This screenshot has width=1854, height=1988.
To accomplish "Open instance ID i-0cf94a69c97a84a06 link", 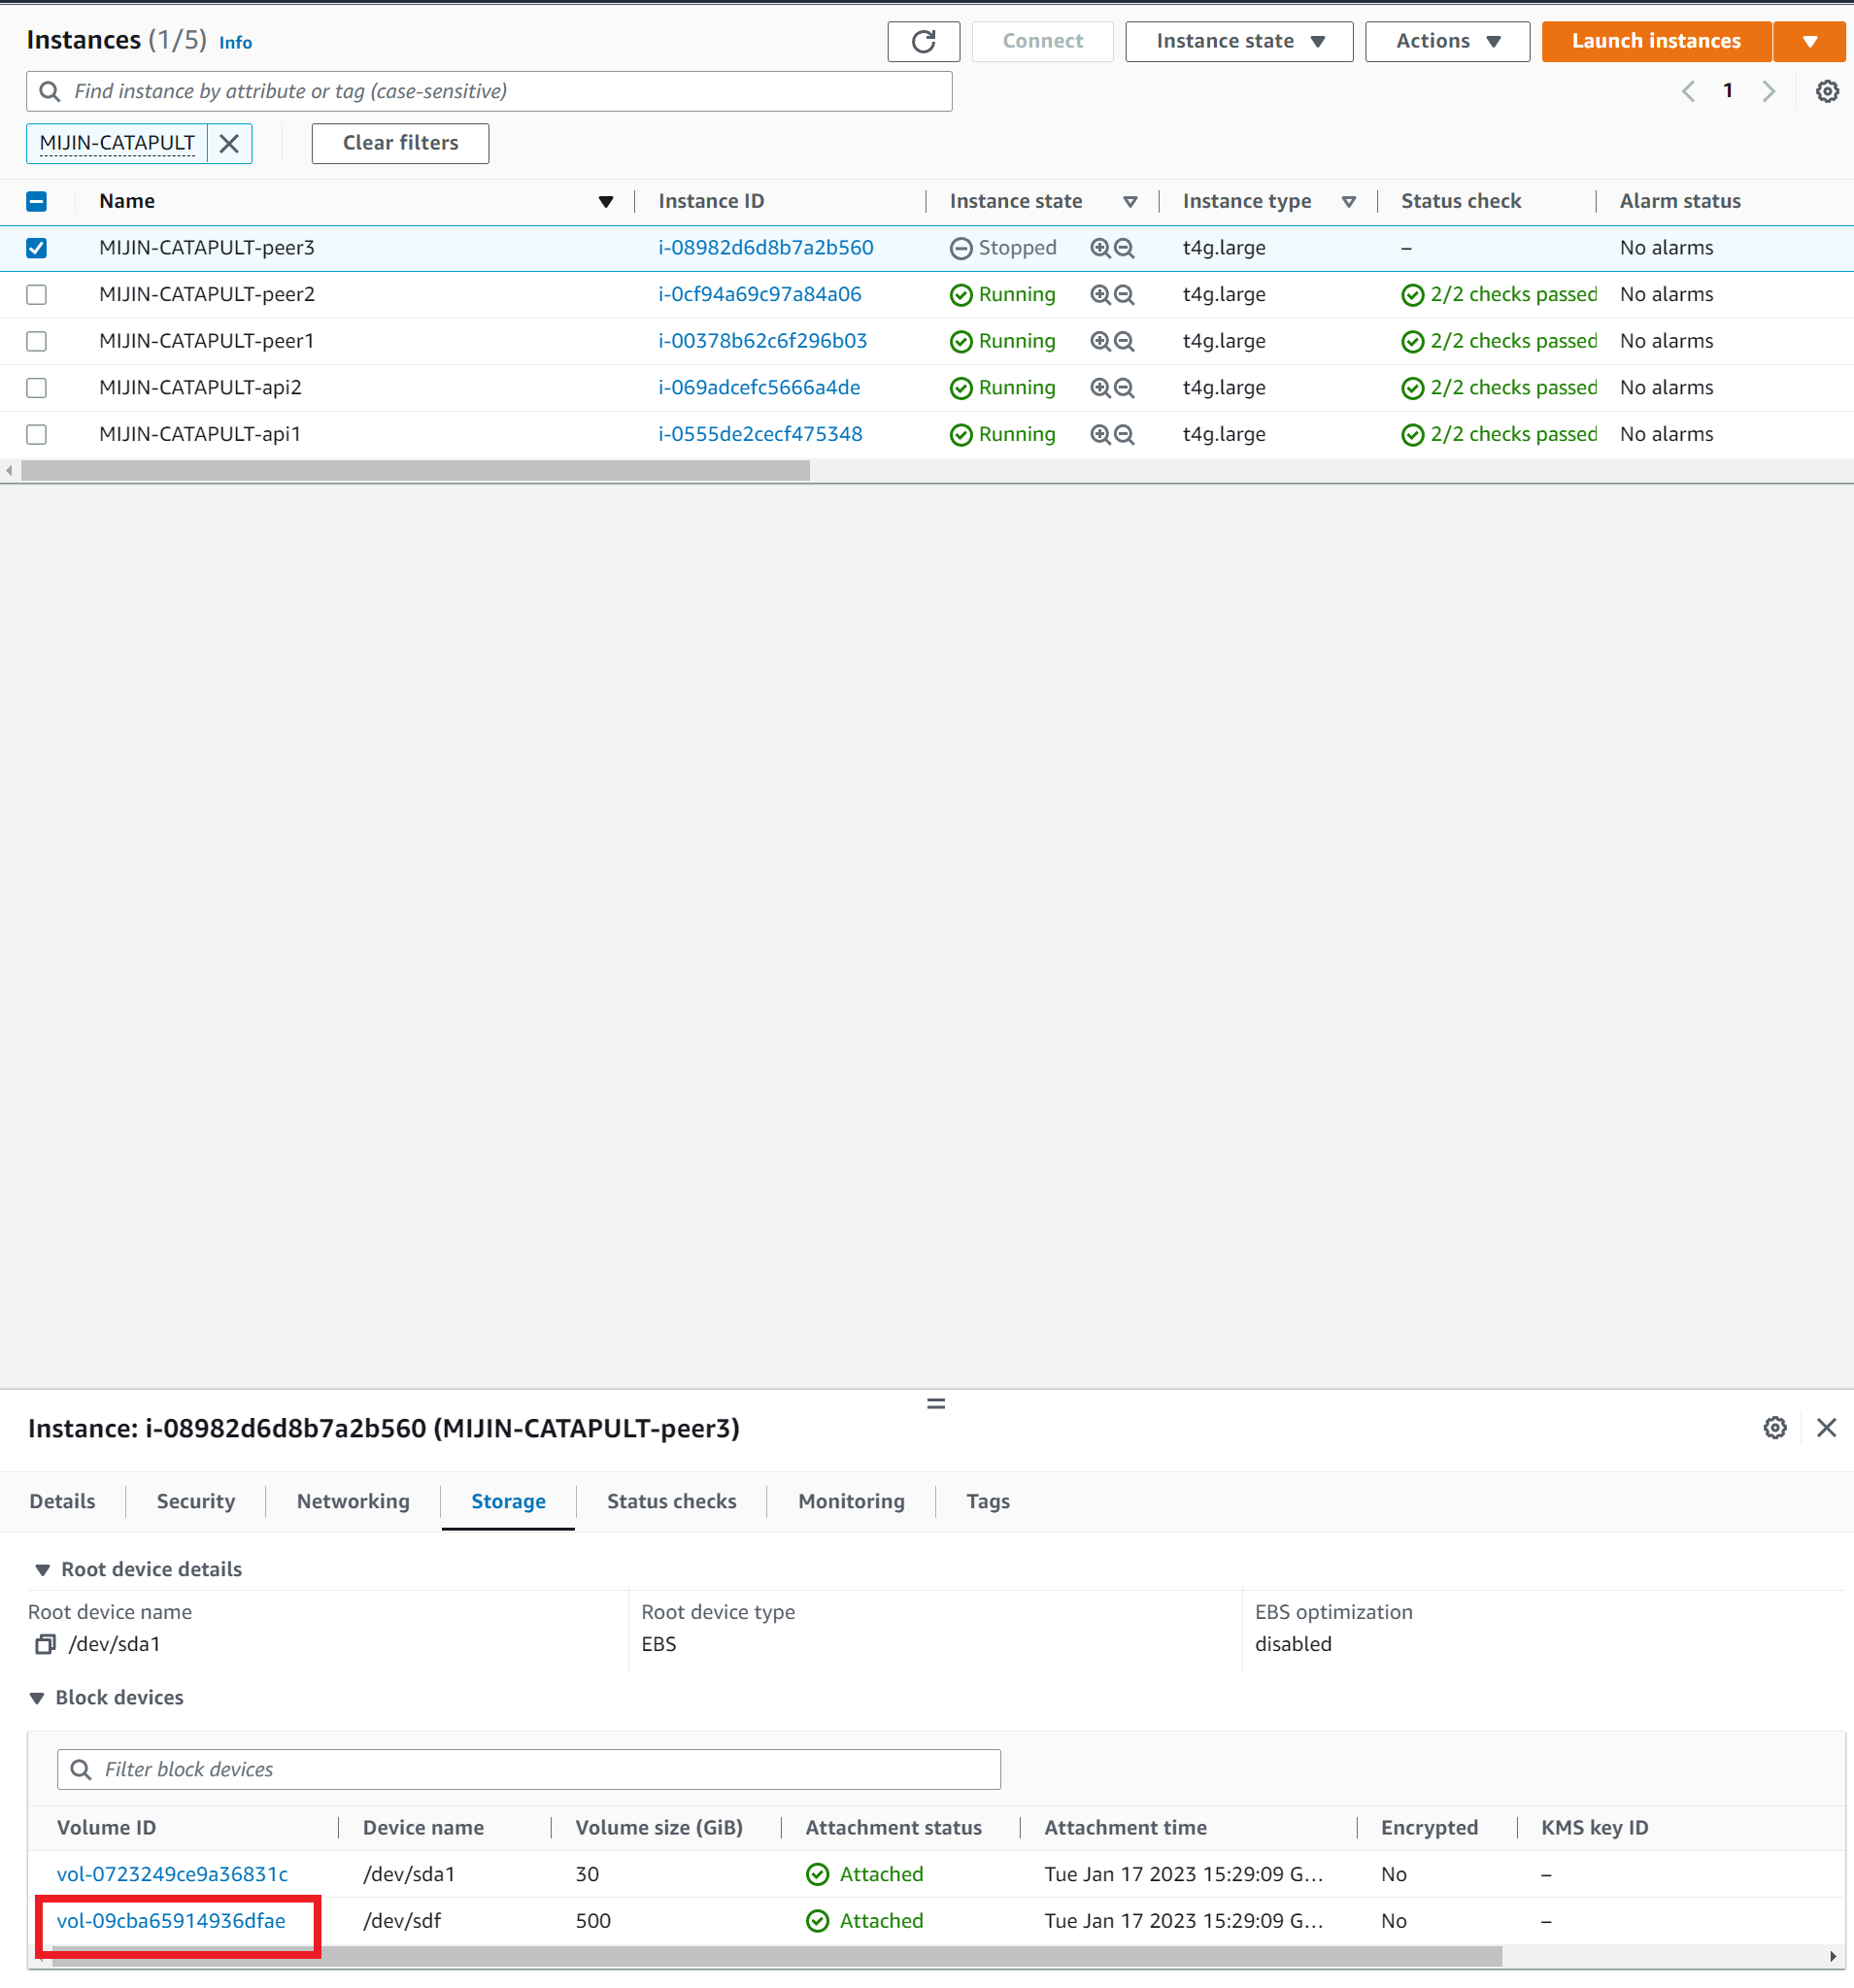I will (x=759, y=295).
